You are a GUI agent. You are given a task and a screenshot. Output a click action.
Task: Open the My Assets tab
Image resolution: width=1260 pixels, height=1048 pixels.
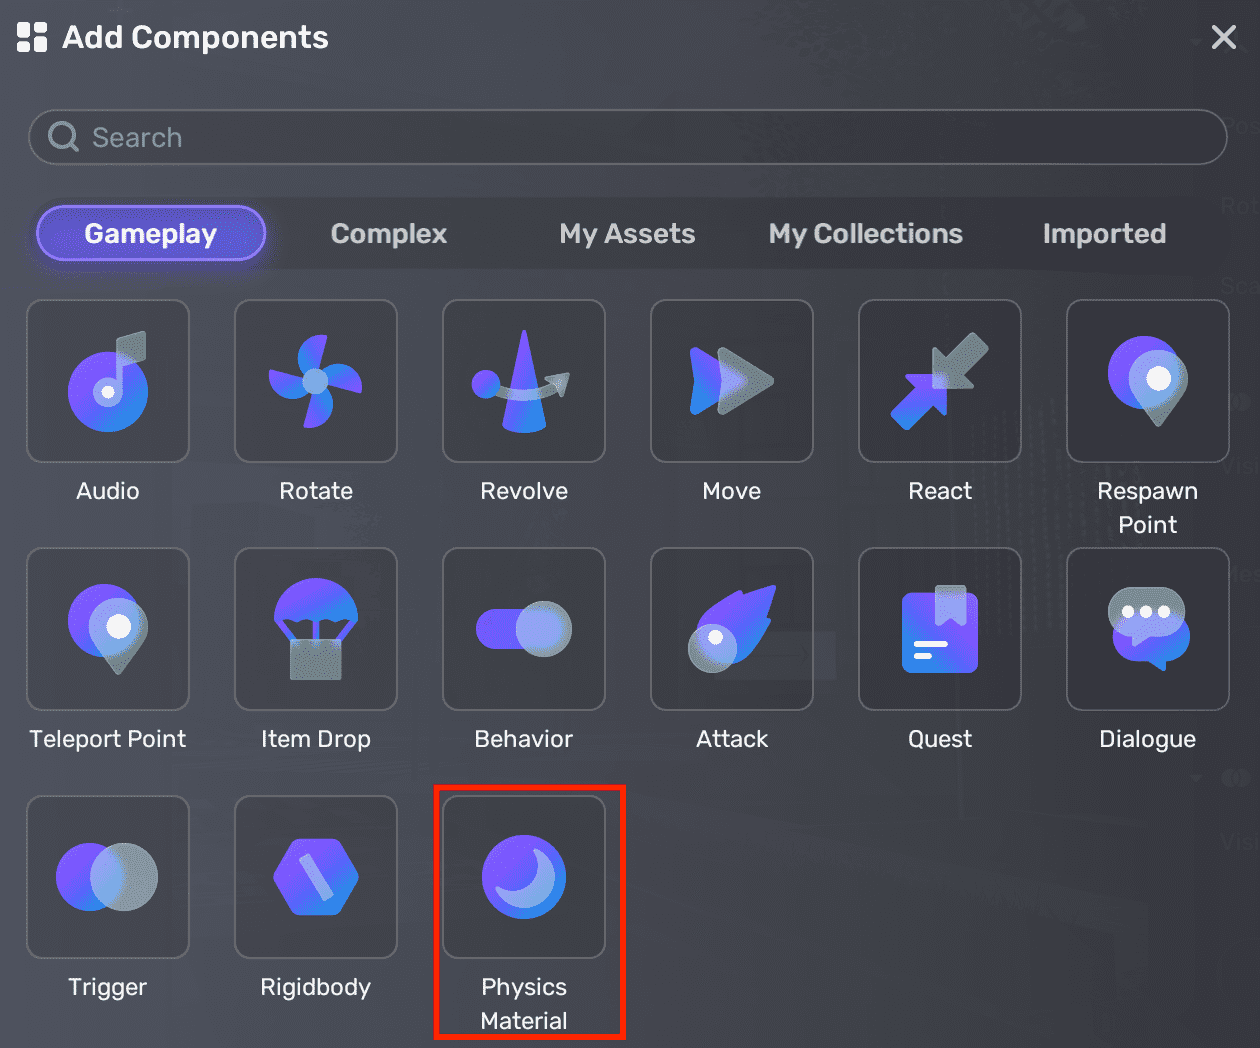point(627,233)
